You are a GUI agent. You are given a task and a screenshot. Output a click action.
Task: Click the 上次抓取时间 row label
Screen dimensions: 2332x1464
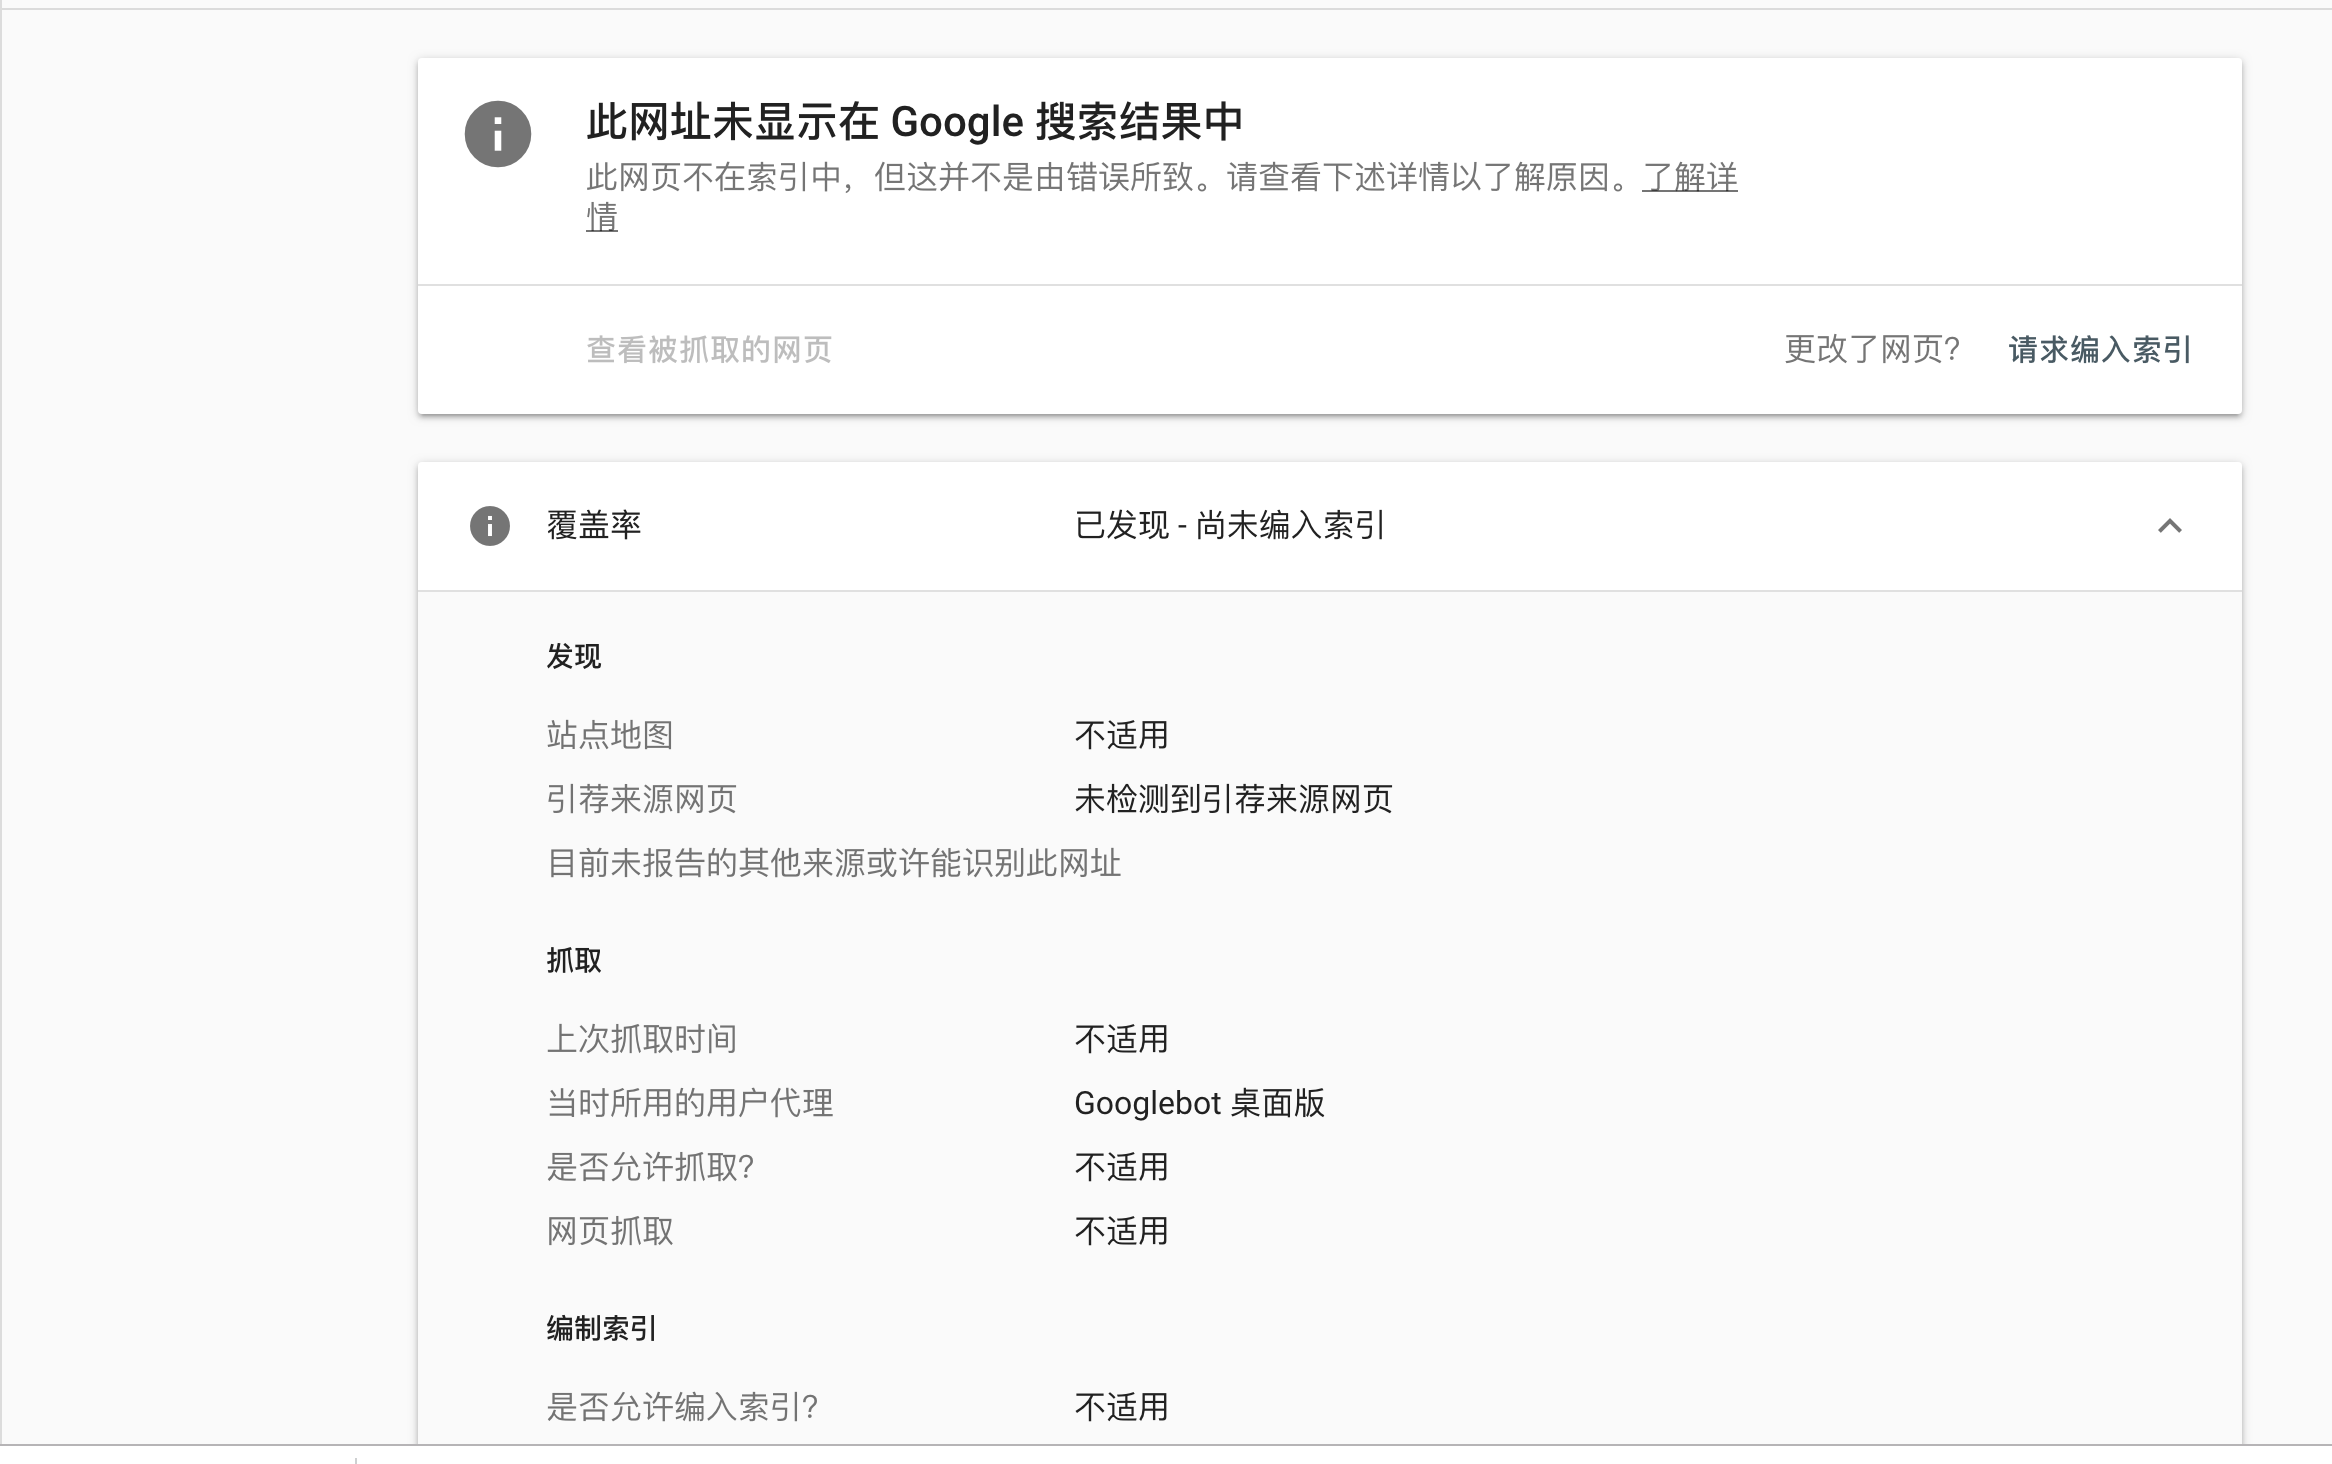point(641,1039)
